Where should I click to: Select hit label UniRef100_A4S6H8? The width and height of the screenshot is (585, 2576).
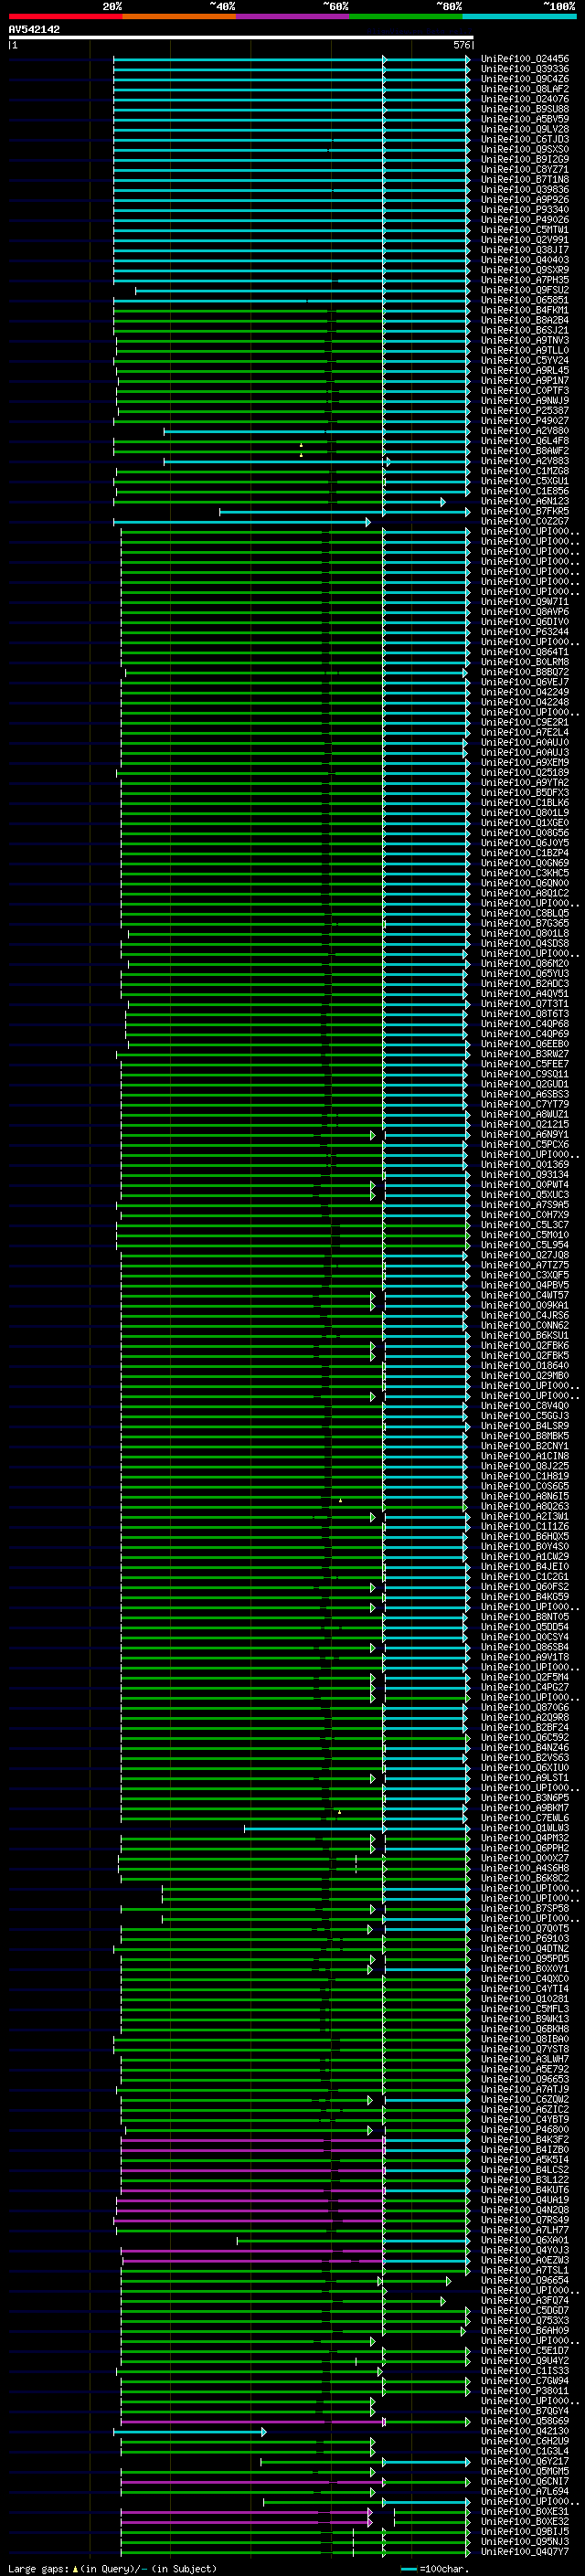coord(525,1868)
